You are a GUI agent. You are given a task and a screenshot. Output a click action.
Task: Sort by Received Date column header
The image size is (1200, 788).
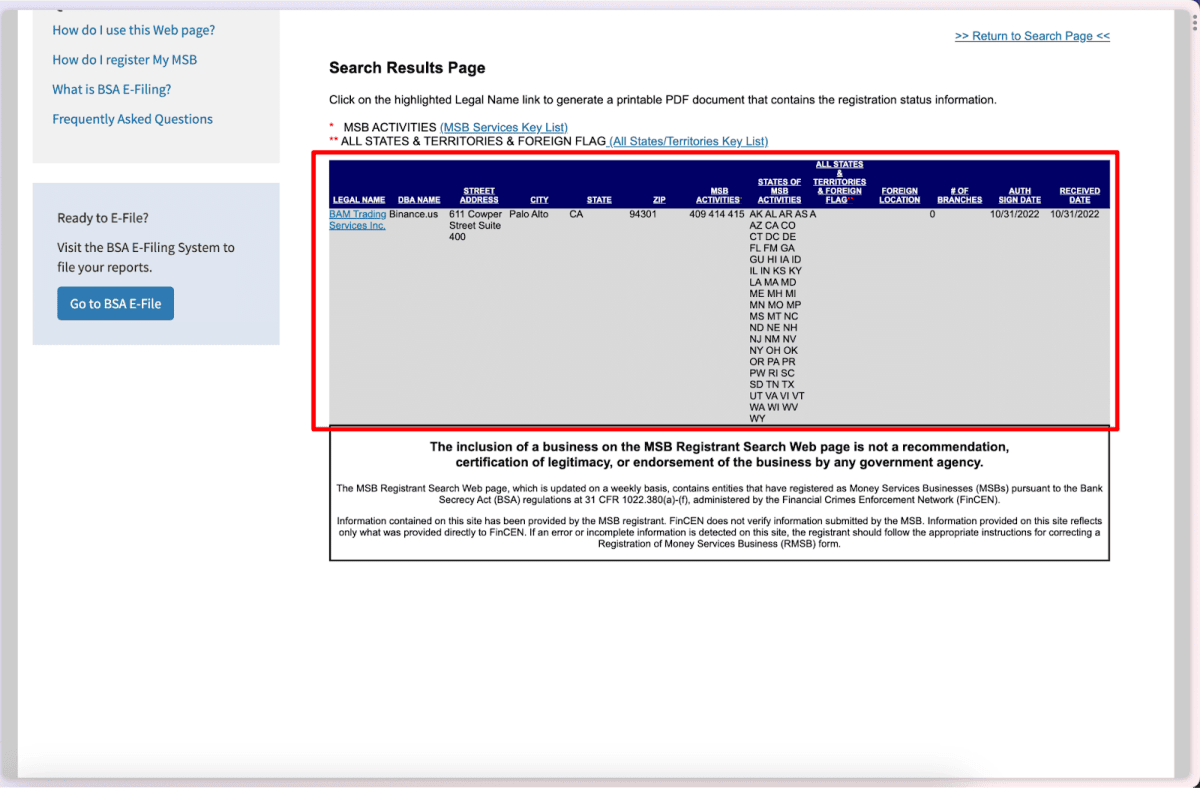[1079, 195]
